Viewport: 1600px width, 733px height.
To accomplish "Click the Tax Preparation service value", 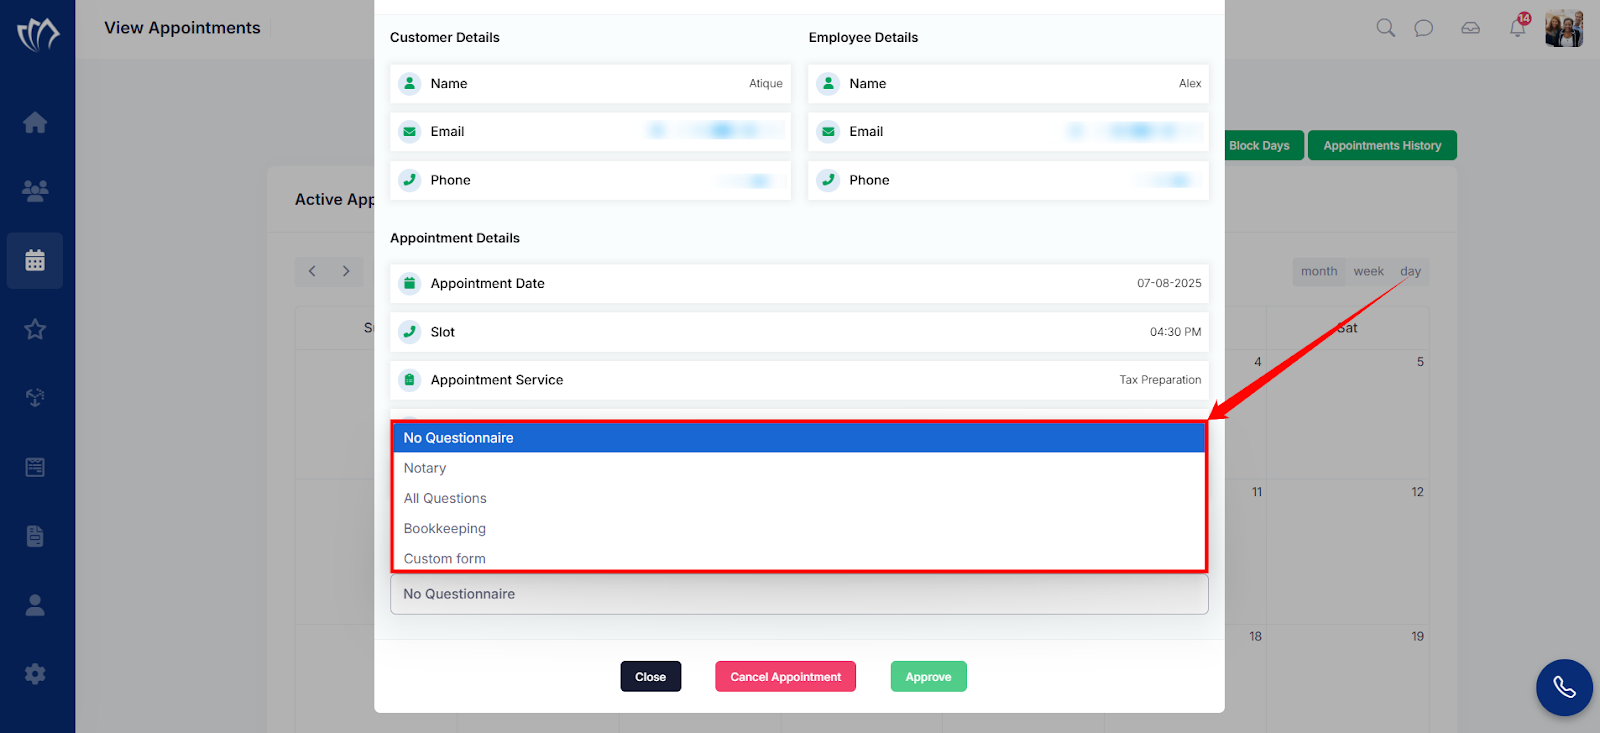I will point(1160,380).
